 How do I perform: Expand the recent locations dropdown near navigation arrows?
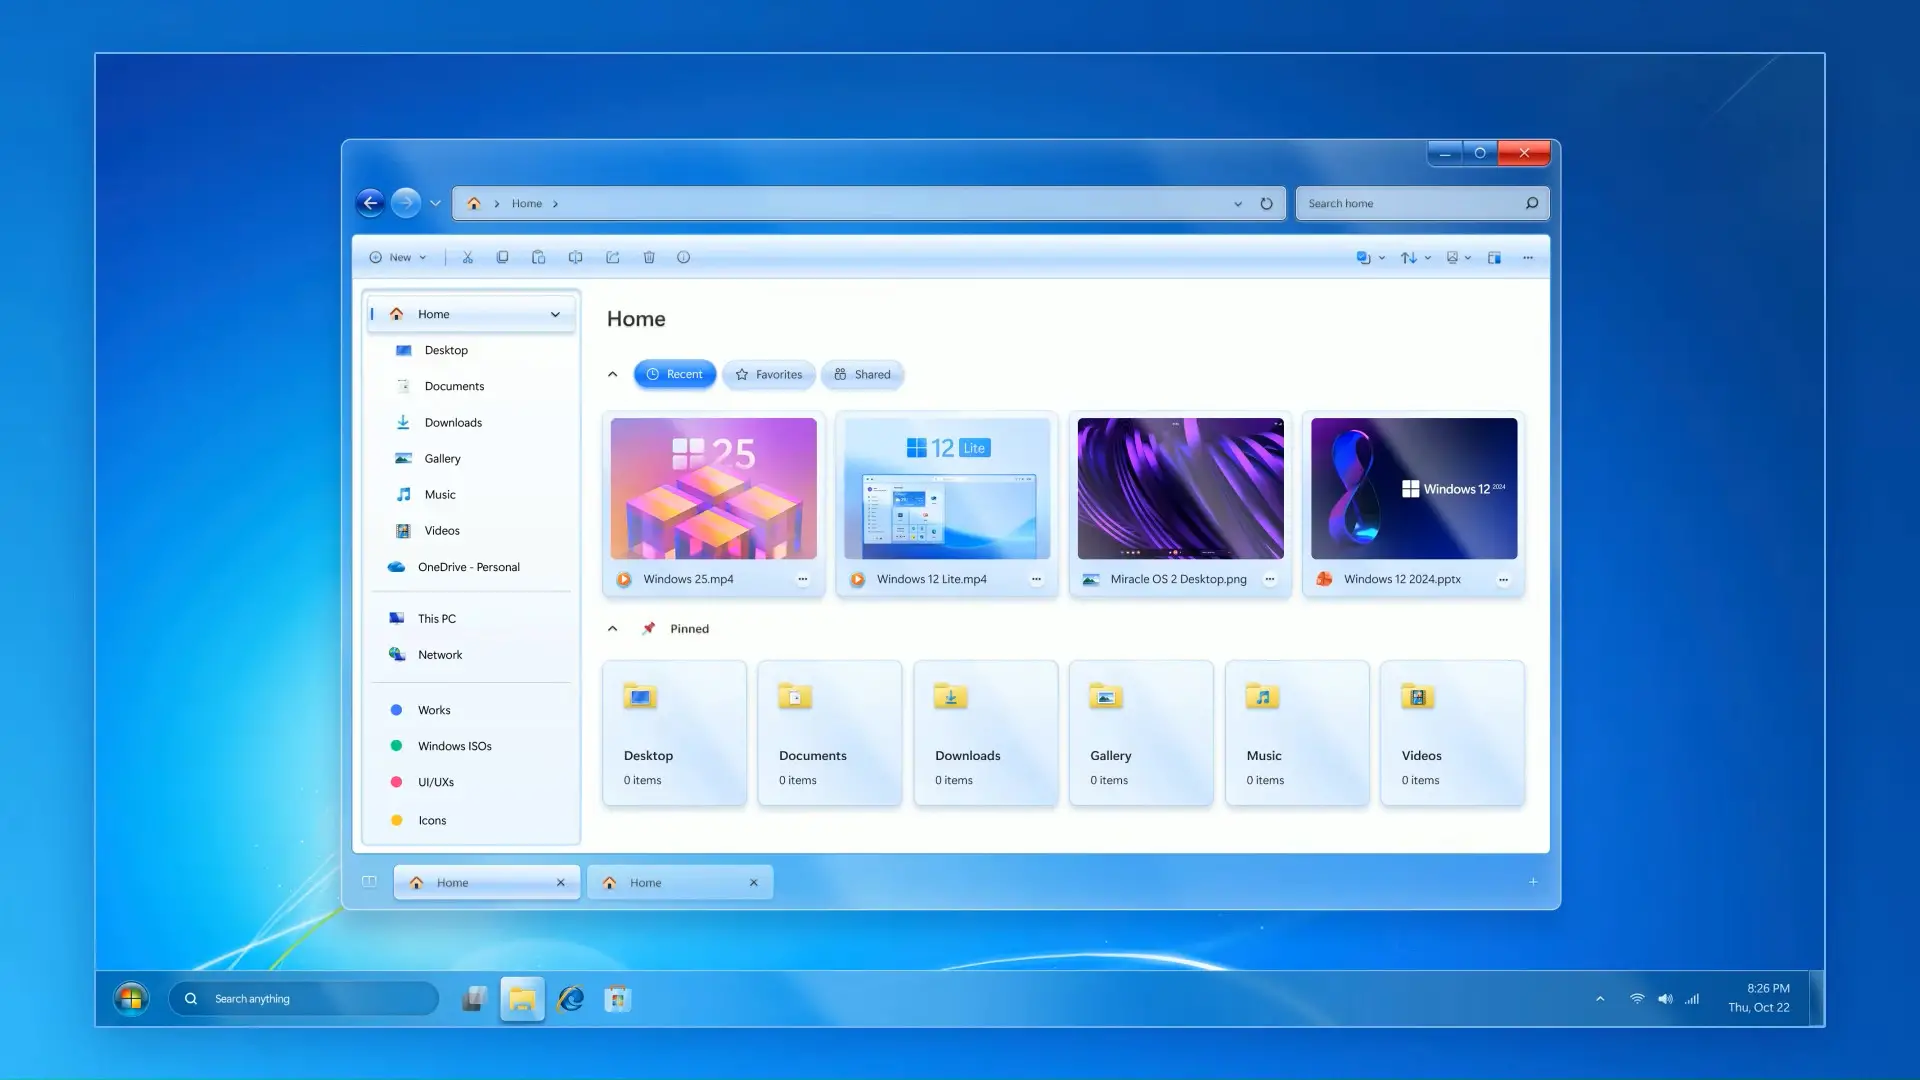point(435,203)
